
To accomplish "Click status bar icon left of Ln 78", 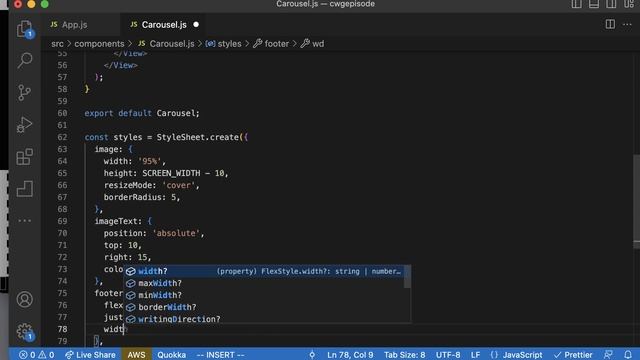I will click(312, 355).
